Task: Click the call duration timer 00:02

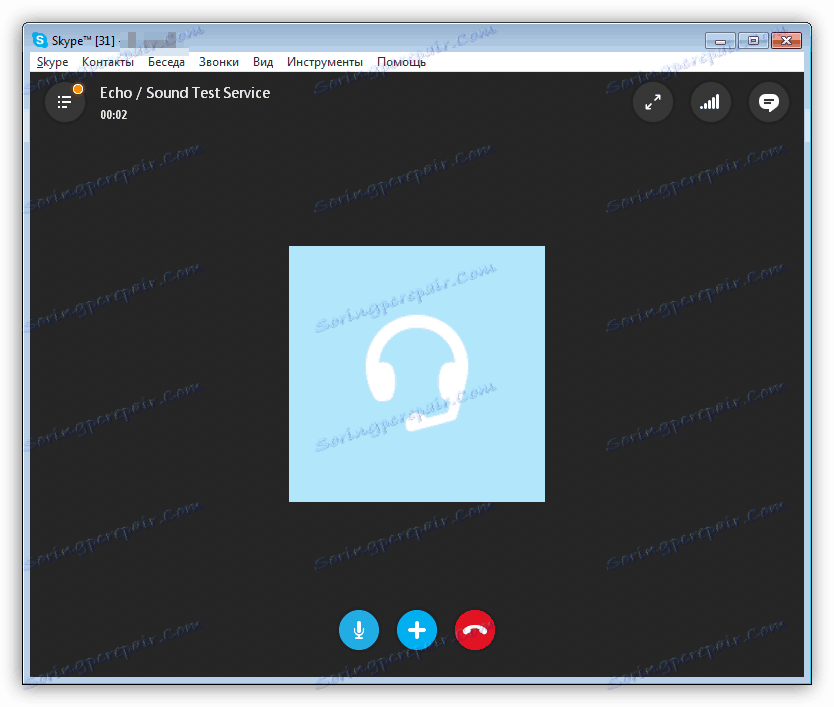Action: [x=113, y=114]
